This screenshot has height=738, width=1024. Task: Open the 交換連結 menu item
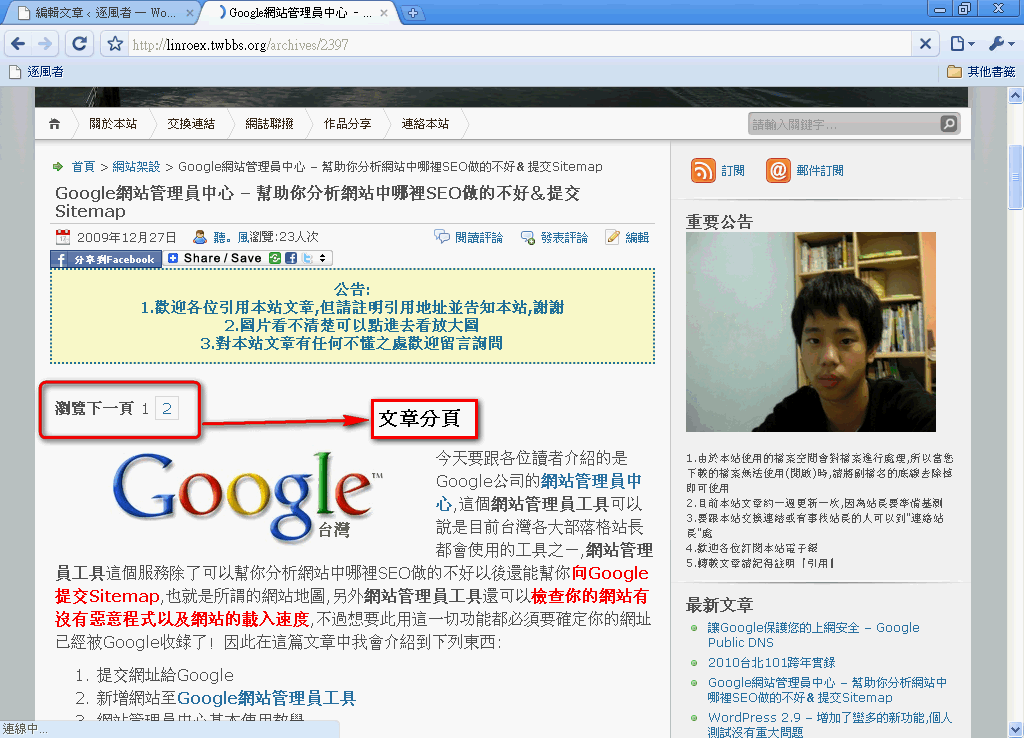191,123
